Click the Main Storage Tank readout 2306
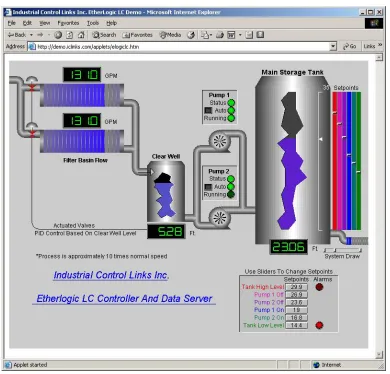The image size is (390, 374). pos(288,247)
